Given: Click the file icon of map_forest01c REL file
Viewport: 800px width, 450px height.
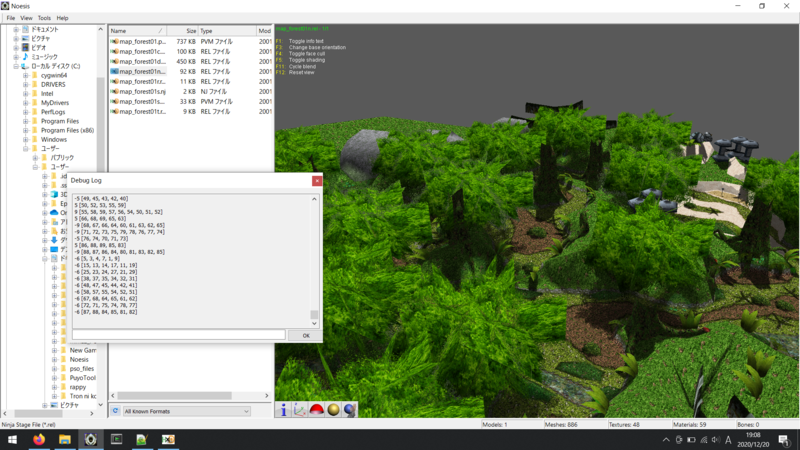Looking at the screenshot, I should pos(115,52).
